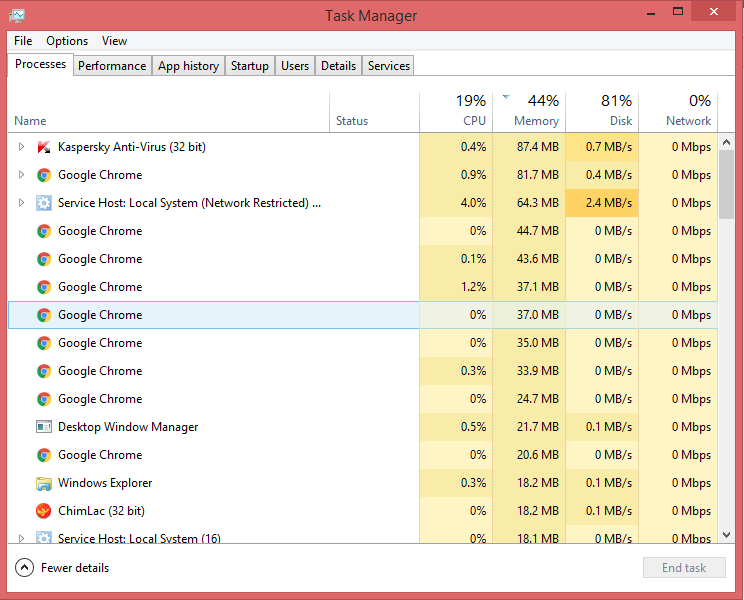
Task: Click the Chrome icon in the highlighted row
Action: point(44,315)
